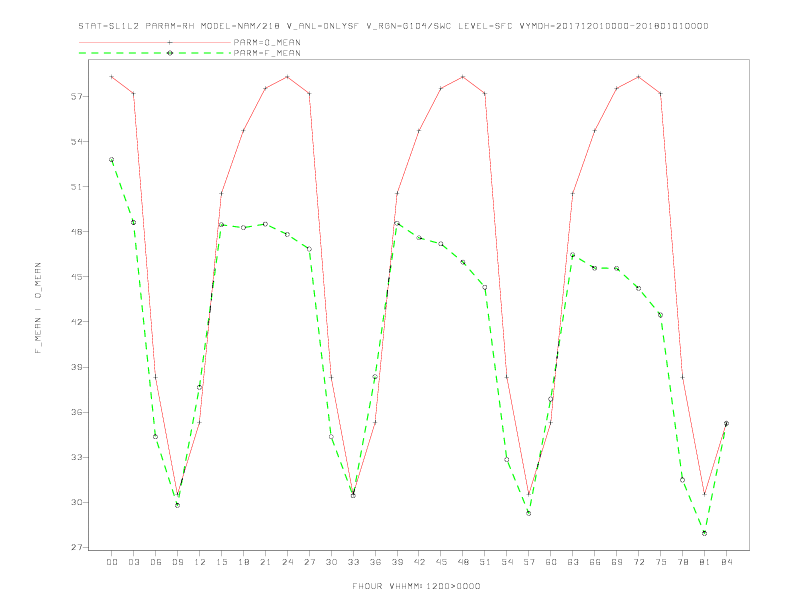Screen dimensions: 792x612
Task: Click the x-axis tick label 63
Action: coord(573,562)
